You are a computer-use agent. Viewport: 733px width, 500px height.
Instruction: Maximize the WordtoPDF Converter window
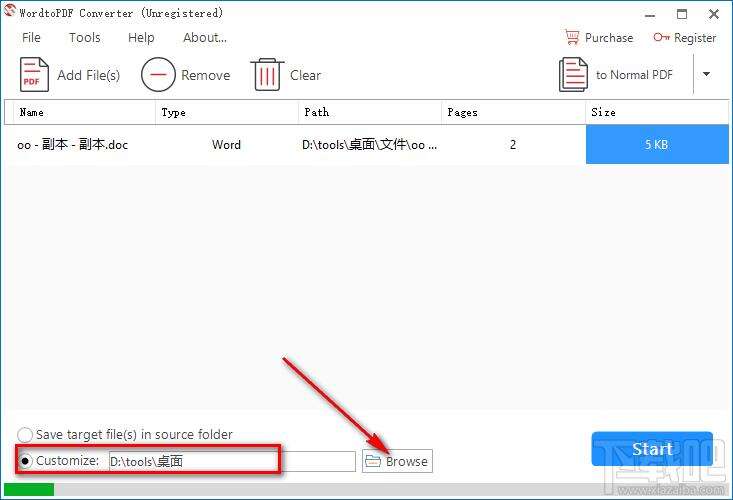pyautogui.click(x=682, y=14)
